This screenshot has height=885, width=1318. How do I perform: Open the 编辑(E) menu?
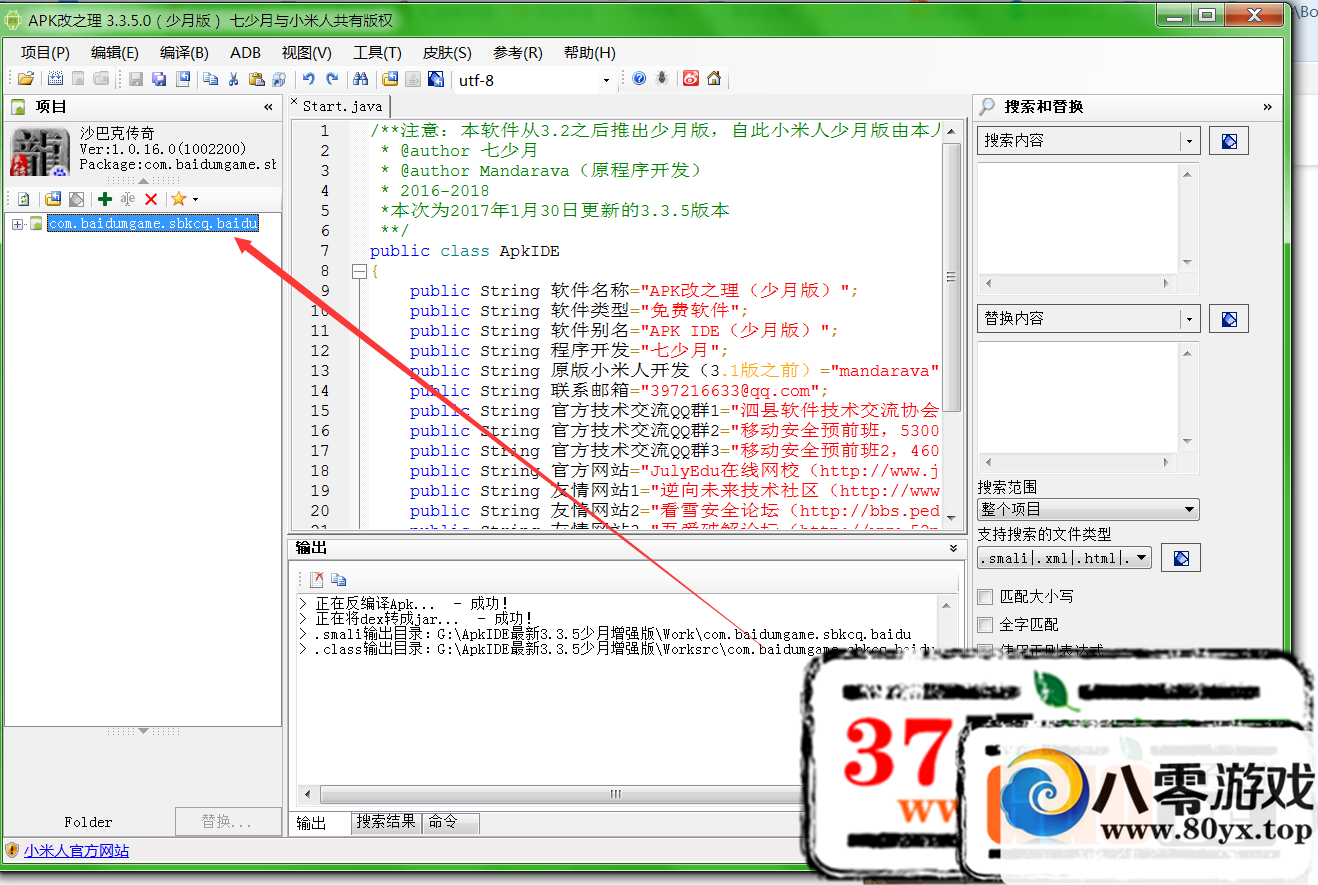(x=115, y=53)
